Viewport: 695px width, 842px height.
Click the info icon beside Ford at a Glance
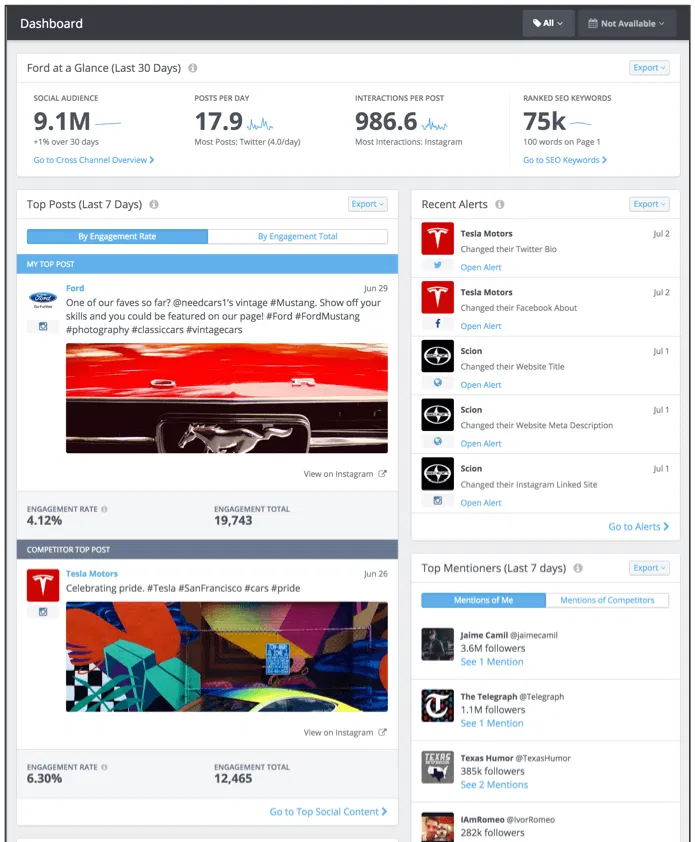(x=193, y=68)
